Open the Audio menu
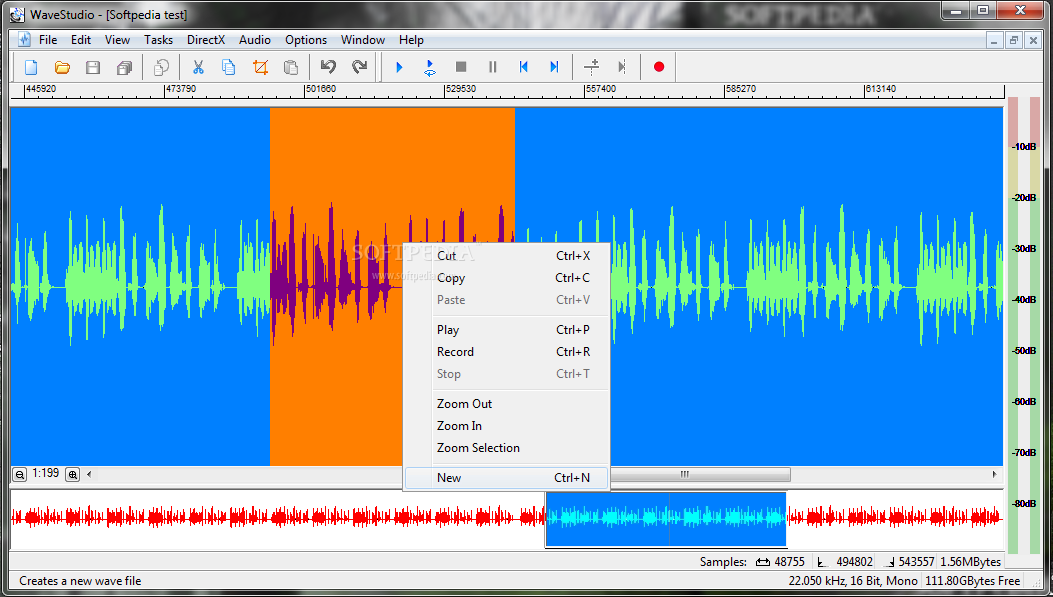The height and width of the screenshot is (597, 1053). (255, 40)
